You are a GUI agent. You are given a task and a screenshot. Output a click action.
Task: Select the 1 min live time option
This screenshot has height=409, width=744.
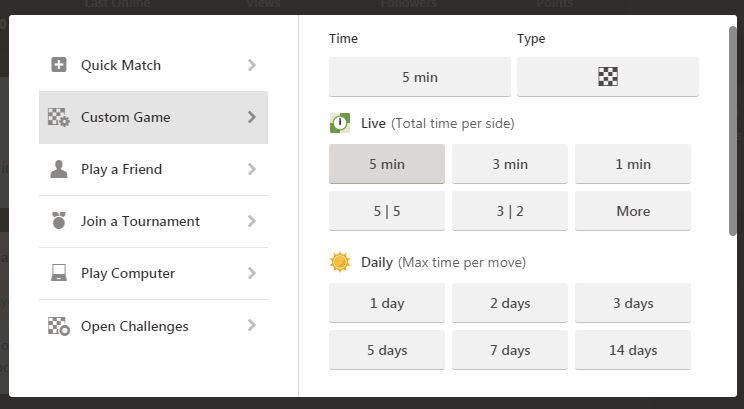632,164
